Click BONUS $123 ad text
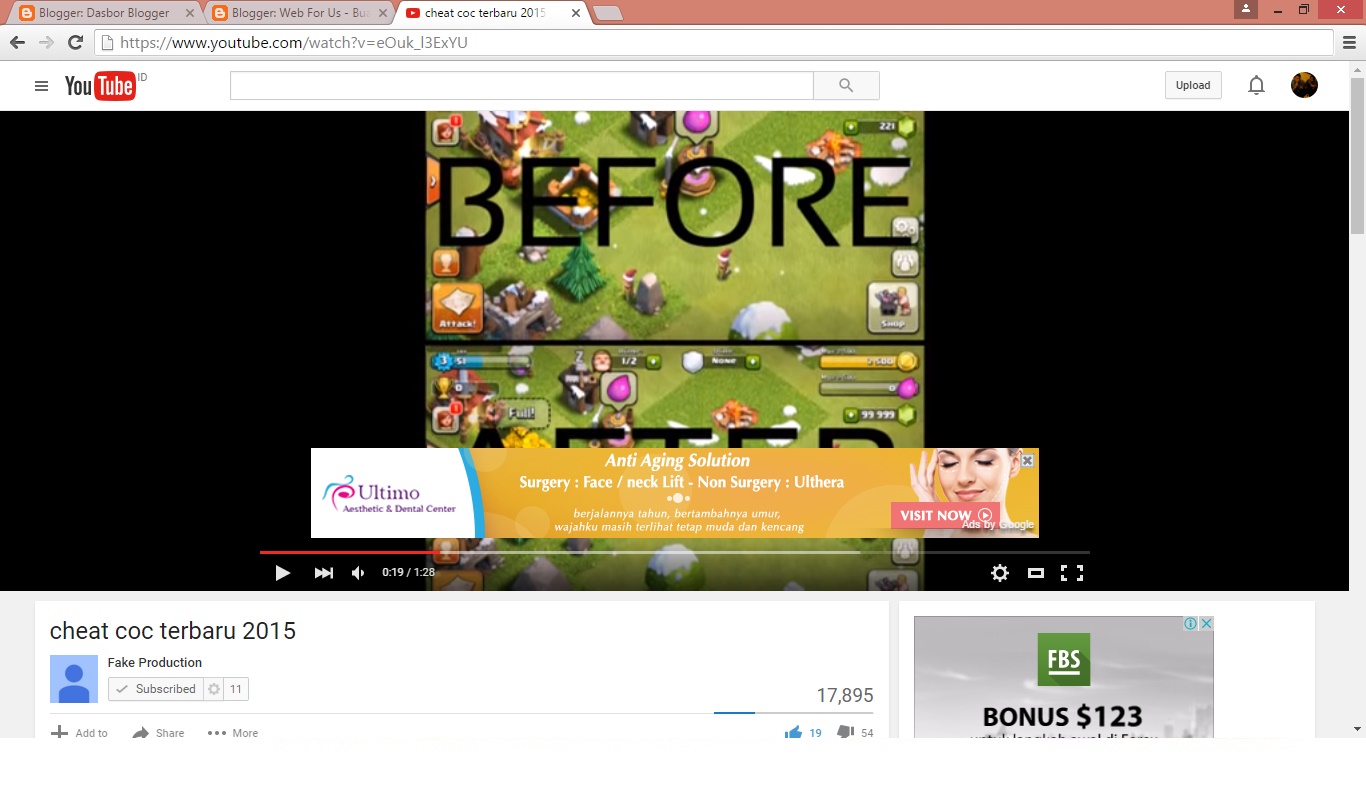Viewport: 1366px width, 804px height. [x=1062, y=716]
